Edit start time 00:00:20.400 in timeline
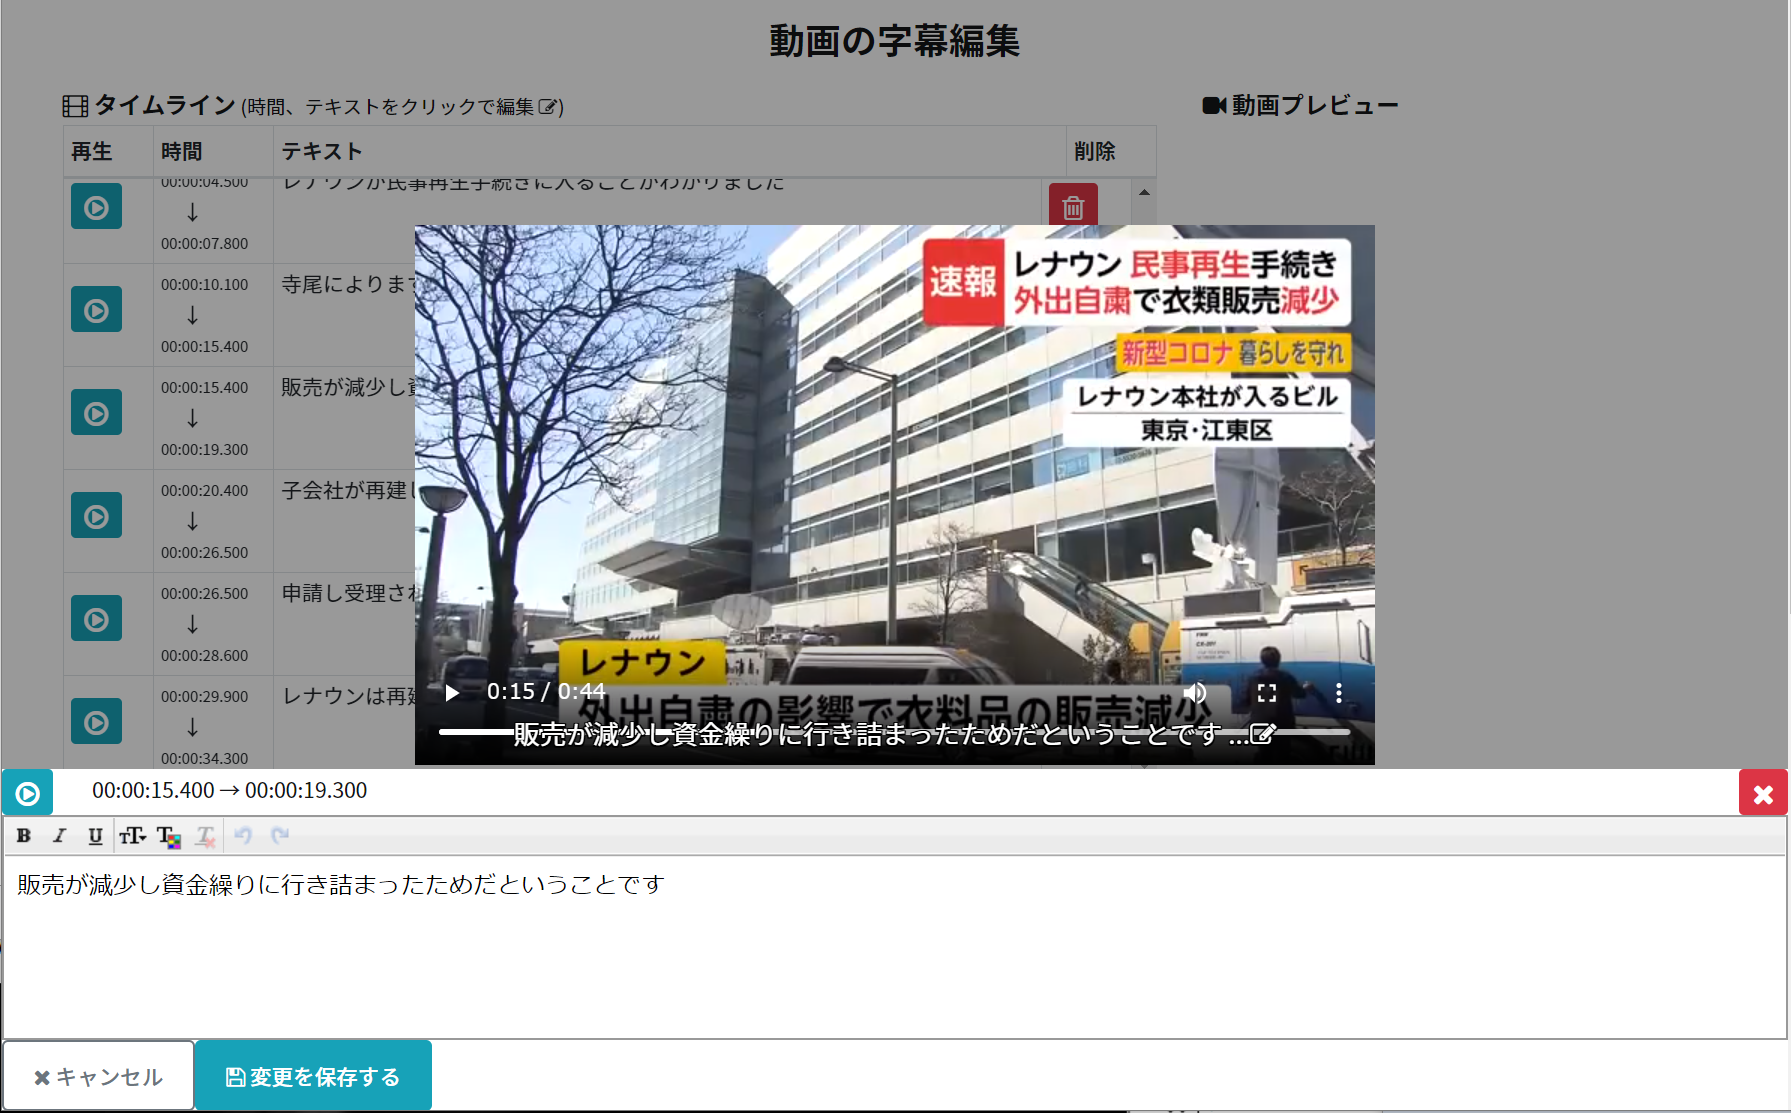 205,490
